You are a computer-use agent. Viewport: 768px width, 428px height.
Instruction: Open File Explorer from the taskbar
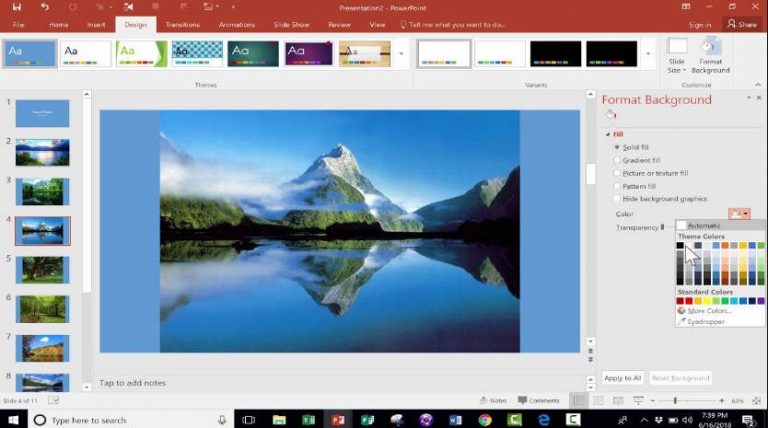[279, 420]
